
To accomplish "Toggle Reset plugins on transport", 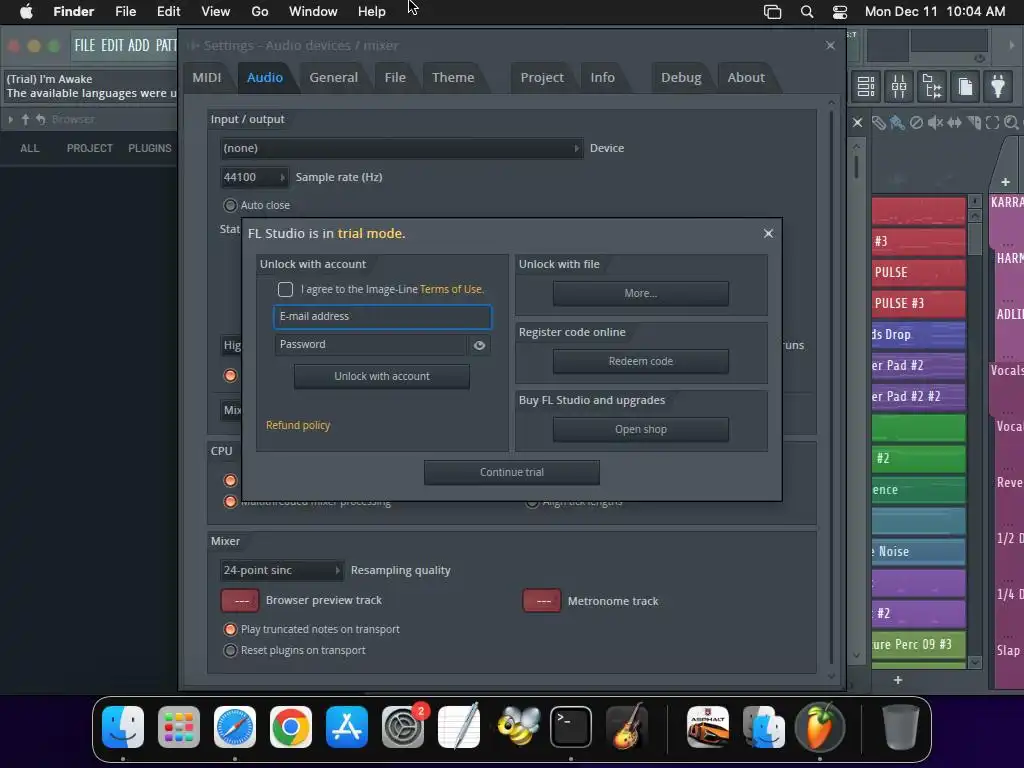I will pyautogui.click(x=230, y=650).
